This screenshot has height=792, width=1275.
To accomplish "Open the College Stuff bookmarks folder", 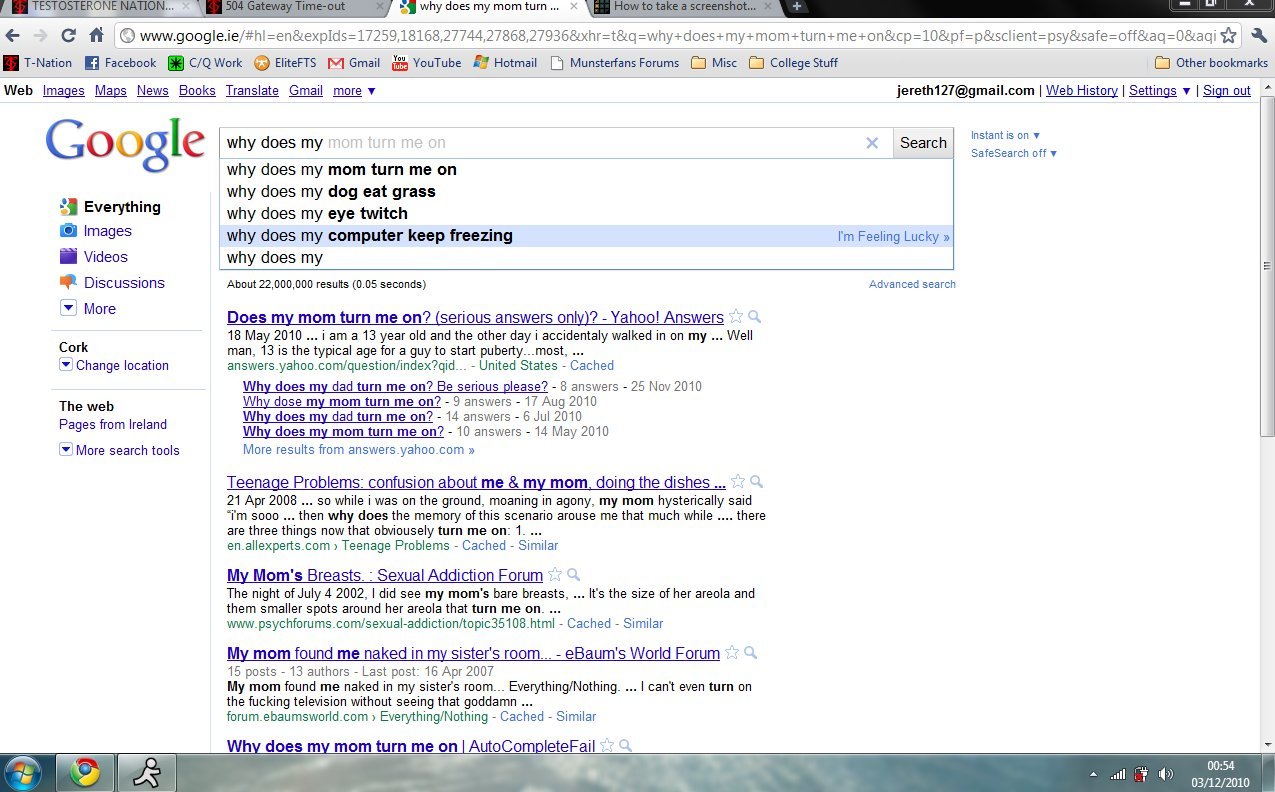I will [792, 62].
